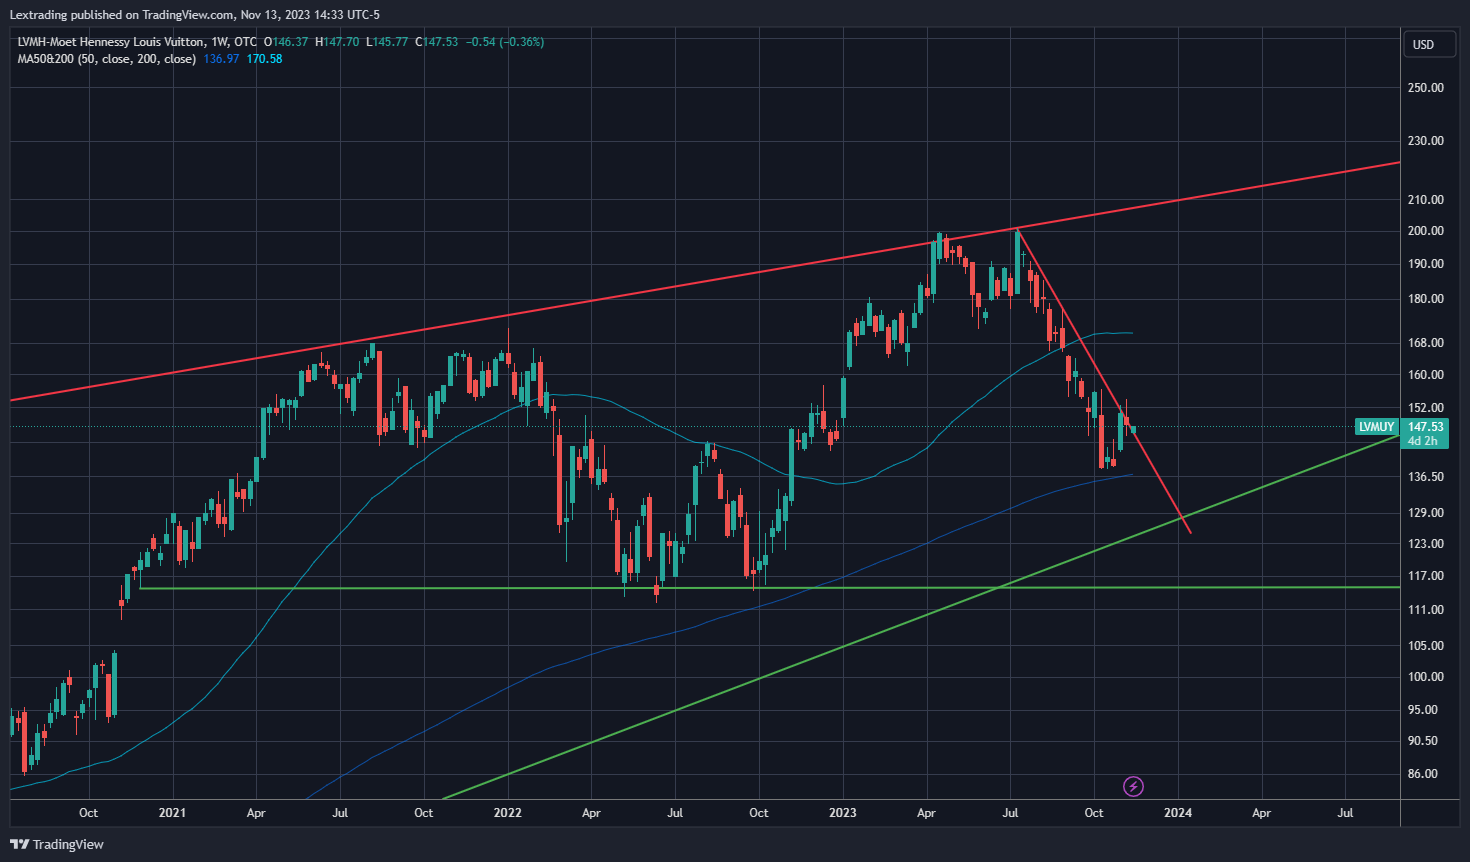Screen dimensions: 1470x862
Task: Click the 86.00 price axis label
Action: pos(1422,774)
